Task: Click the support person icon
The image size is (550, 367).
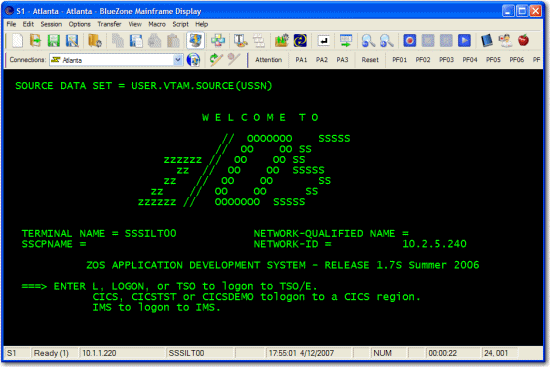Action: pos(505,41)
